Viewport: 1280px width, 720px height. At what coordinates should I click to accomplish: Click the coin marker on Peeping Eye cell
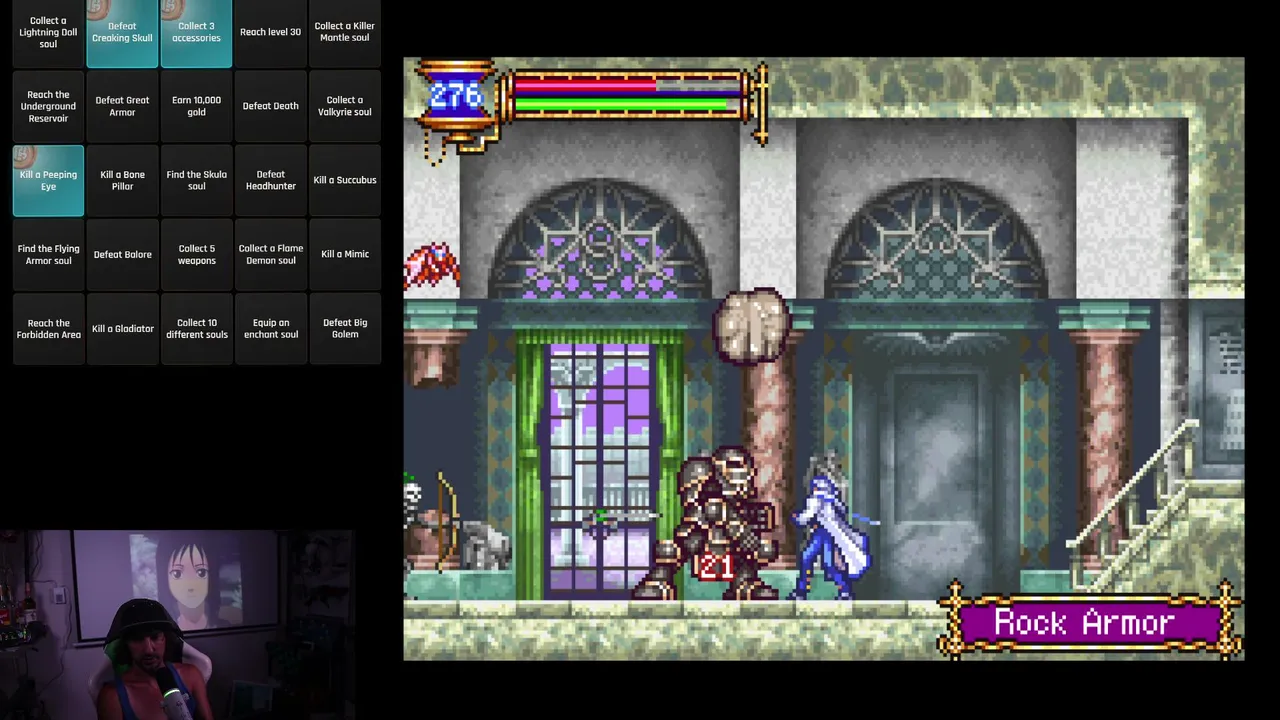(26, 155)
